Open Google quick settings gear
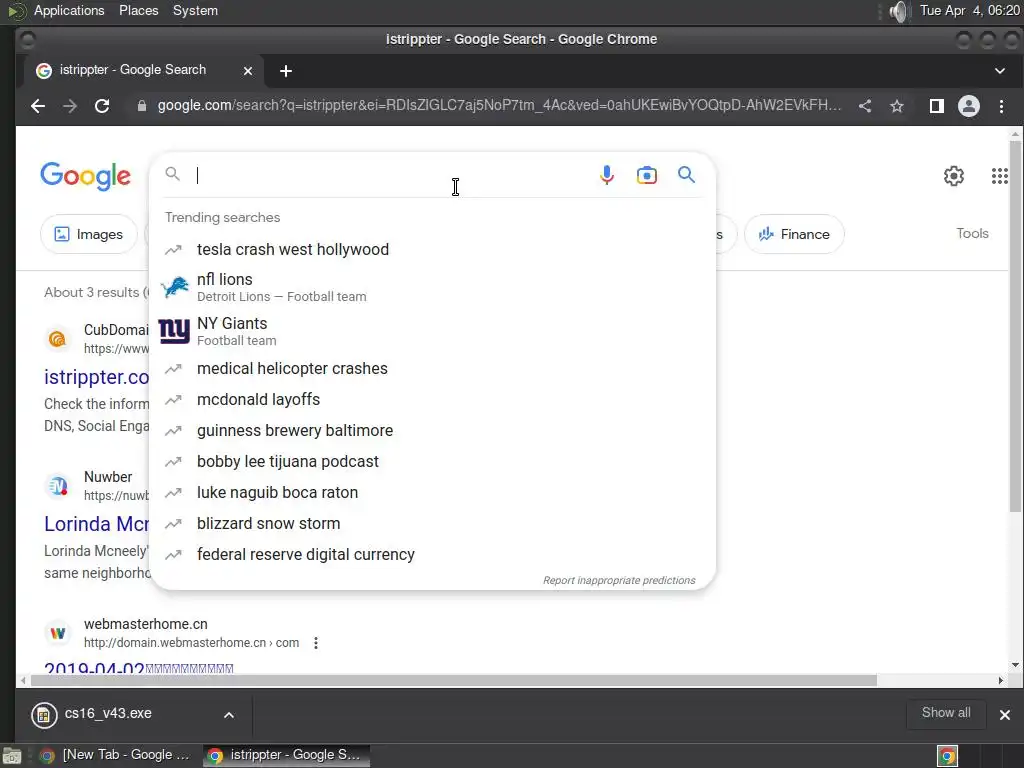Viewport: 1024px width, 768px height. coord(953,176)
